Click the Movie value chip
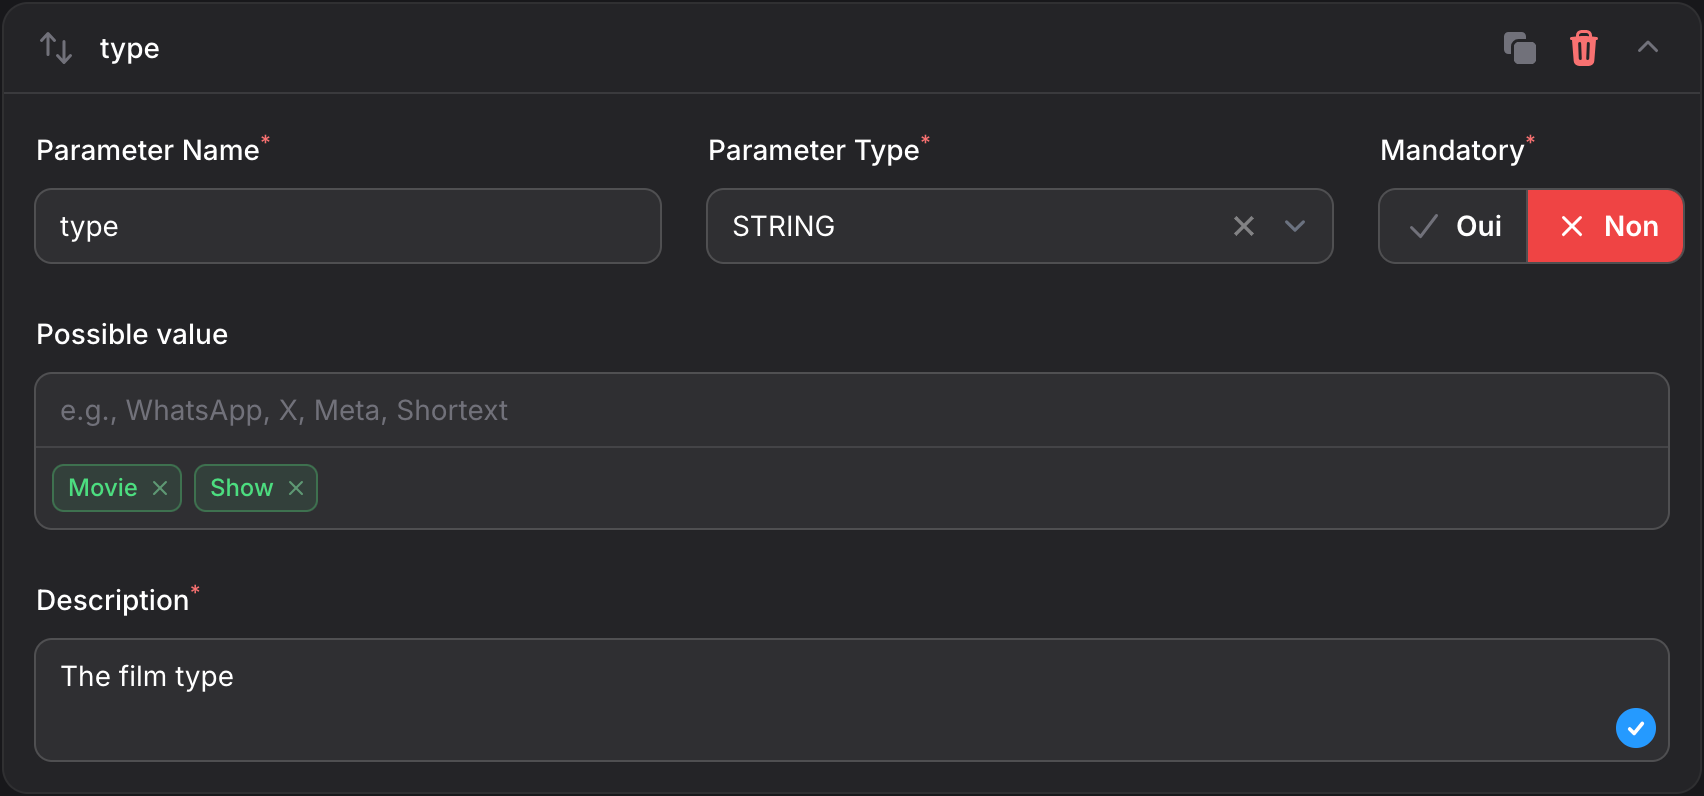This screenshot has height=796, width=1704. pos(103,488)
